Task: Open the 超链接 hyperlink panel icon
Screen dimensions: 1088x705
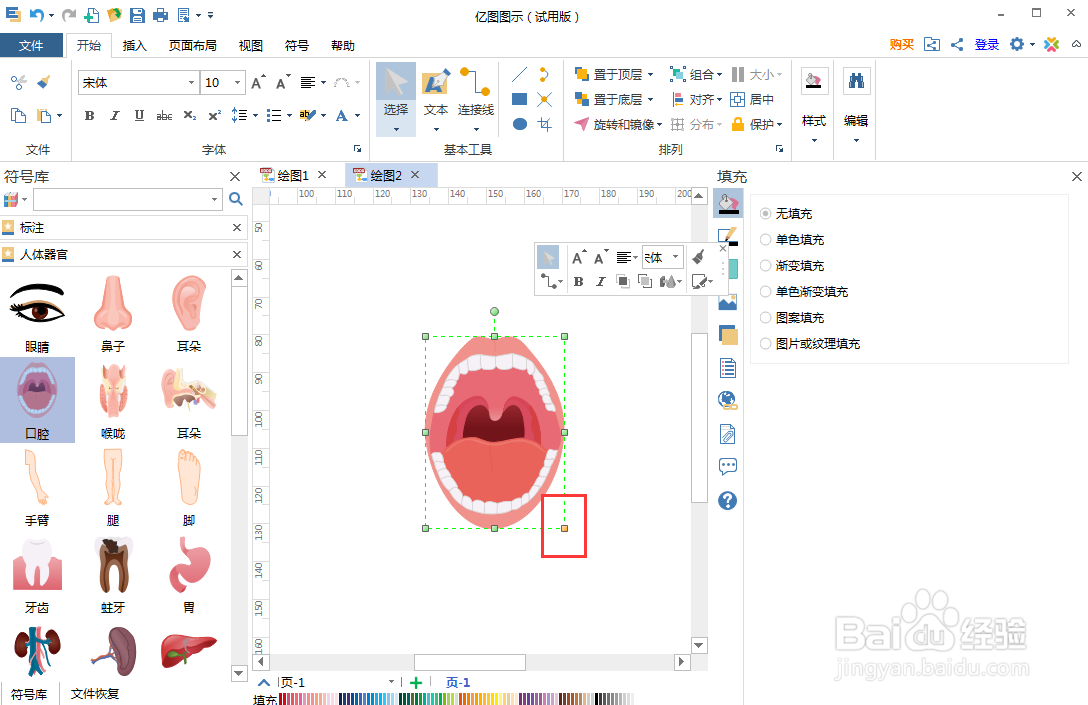Action: click(x=727, y=399)
